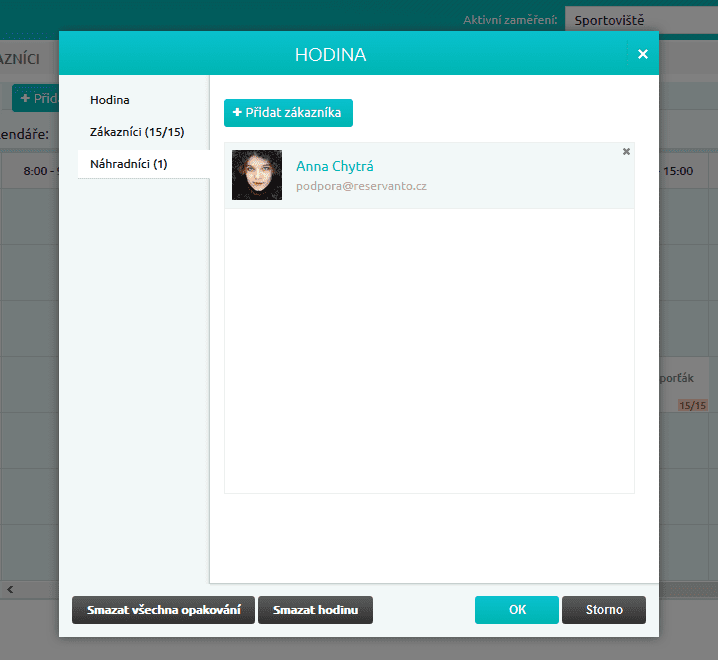This screenshot has width=718, height=660.
Task: Click Smazat všechna opakování button
Action: click(x=163, y=610)
